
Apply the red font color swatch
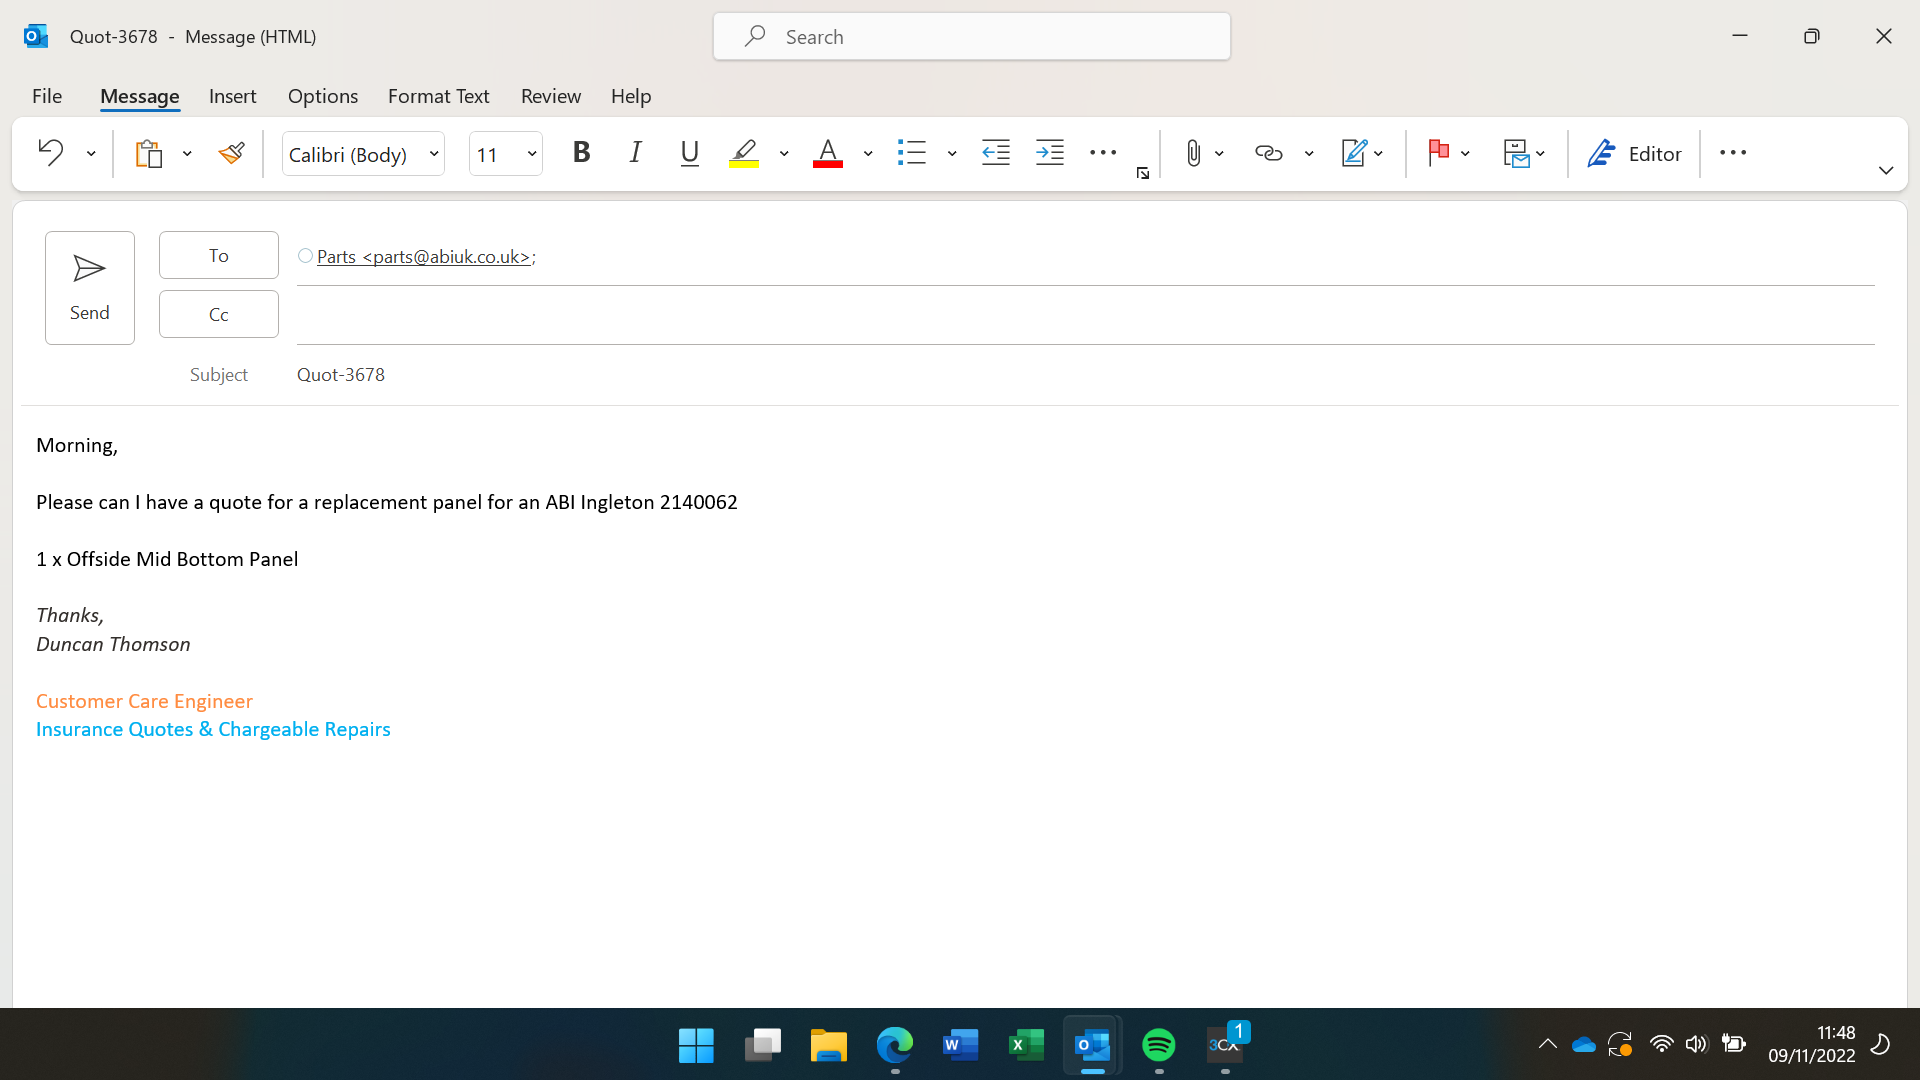(827, 153)
